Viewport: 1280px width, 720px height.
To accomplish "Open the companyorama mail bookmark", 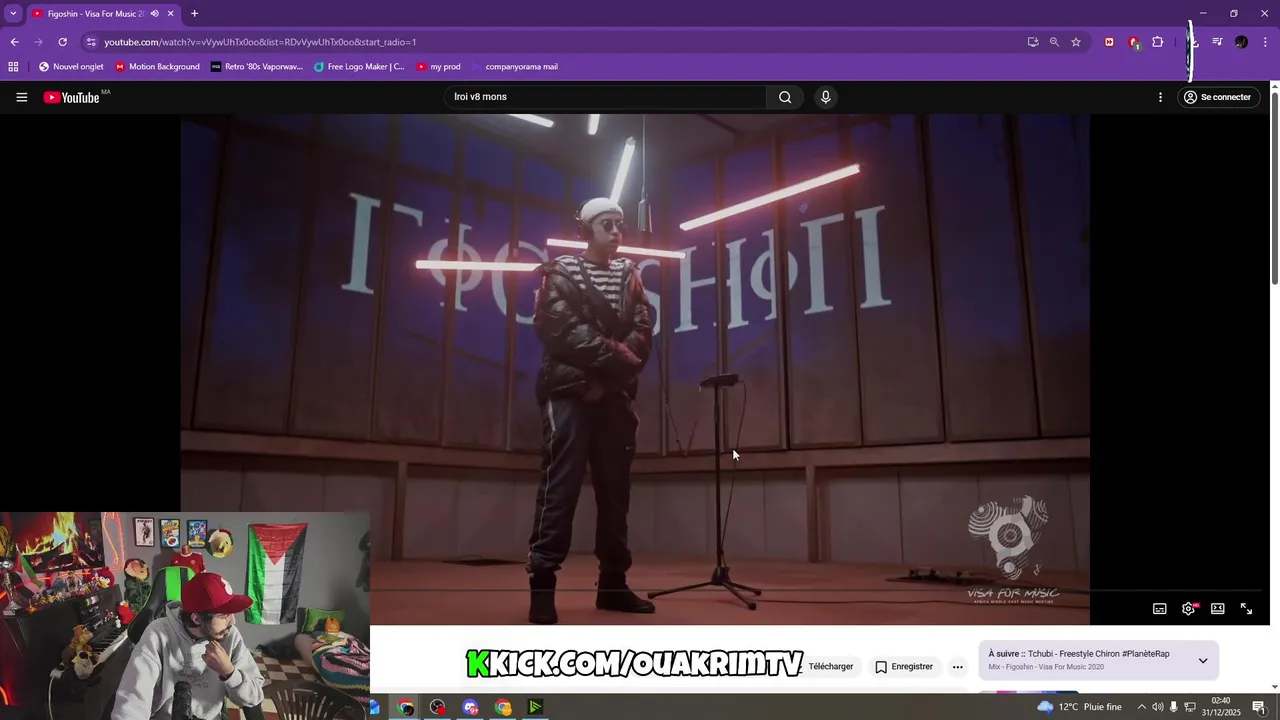I will (x=513, y=67).
